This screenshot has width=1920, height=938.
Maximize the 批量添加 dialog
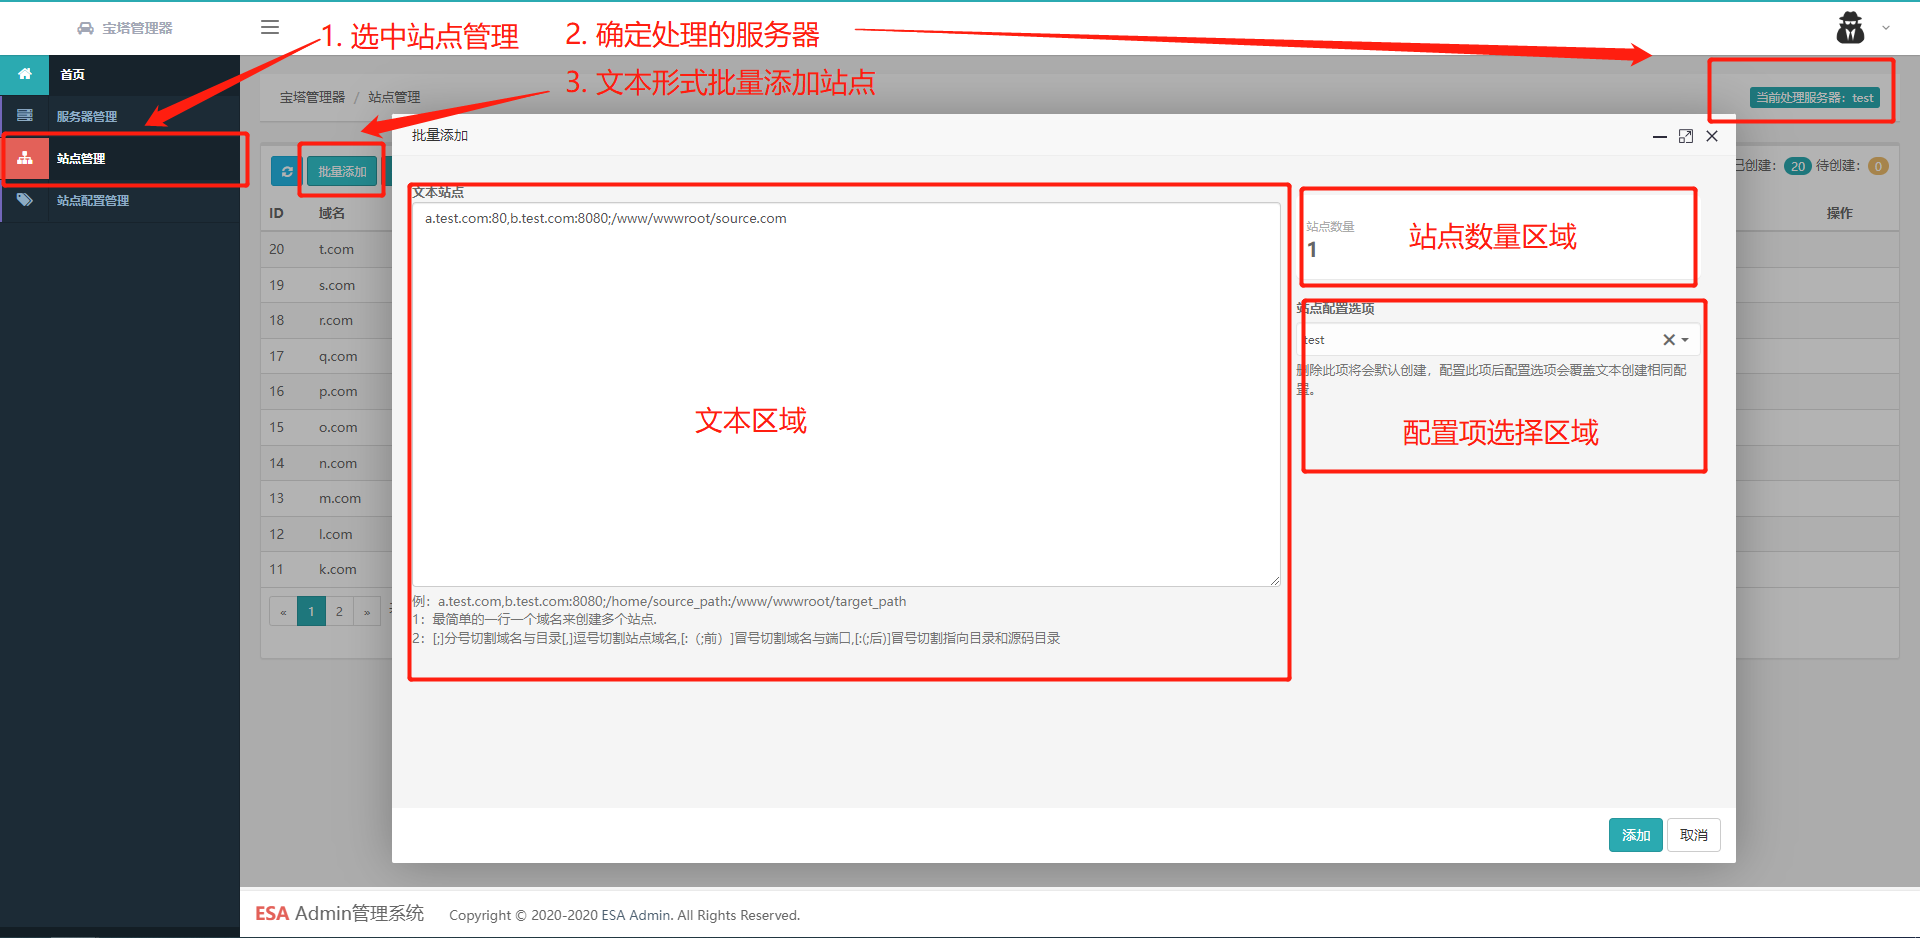1686,136
